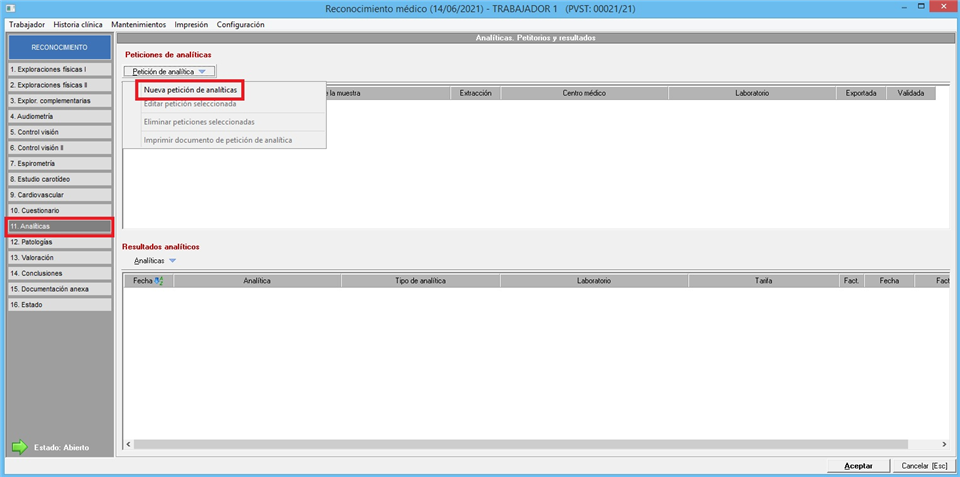Open the 5. Control visión section
Screen dimensions: 960x477
59,132
